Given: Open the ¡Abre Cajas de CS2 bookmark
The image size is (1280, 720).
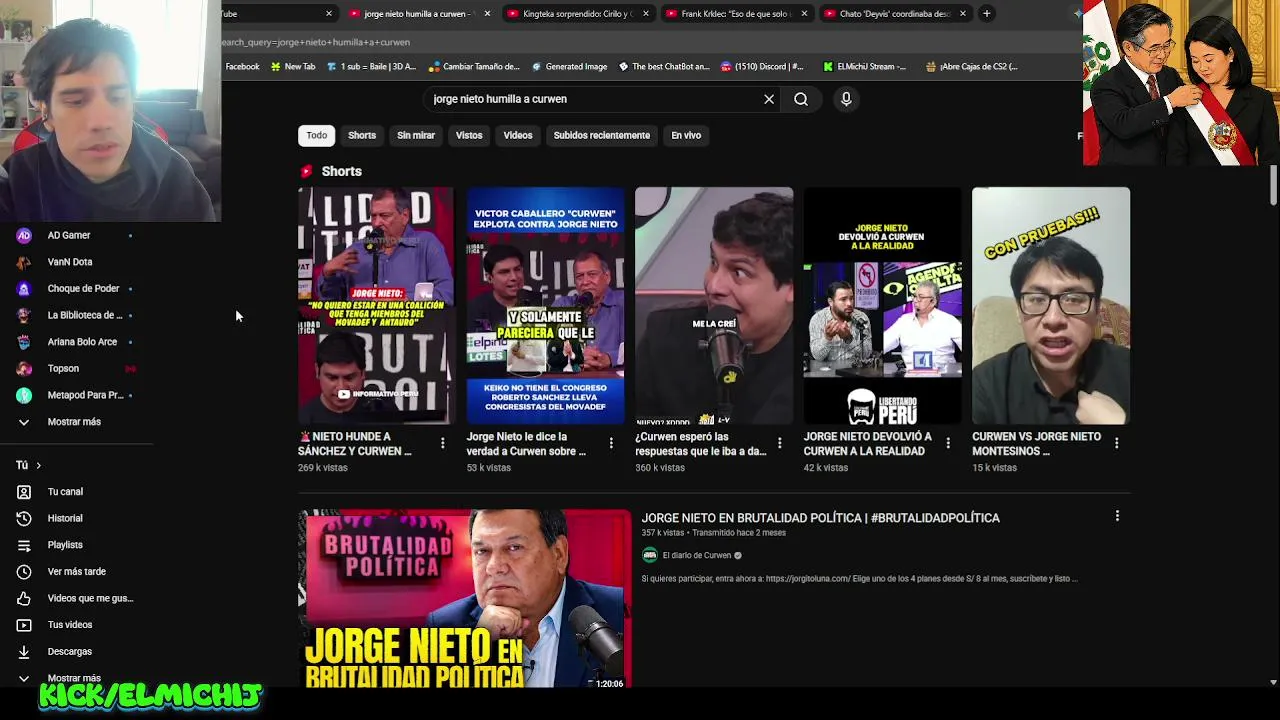Looking at the screenshot, I should click(x=972, y=67).
